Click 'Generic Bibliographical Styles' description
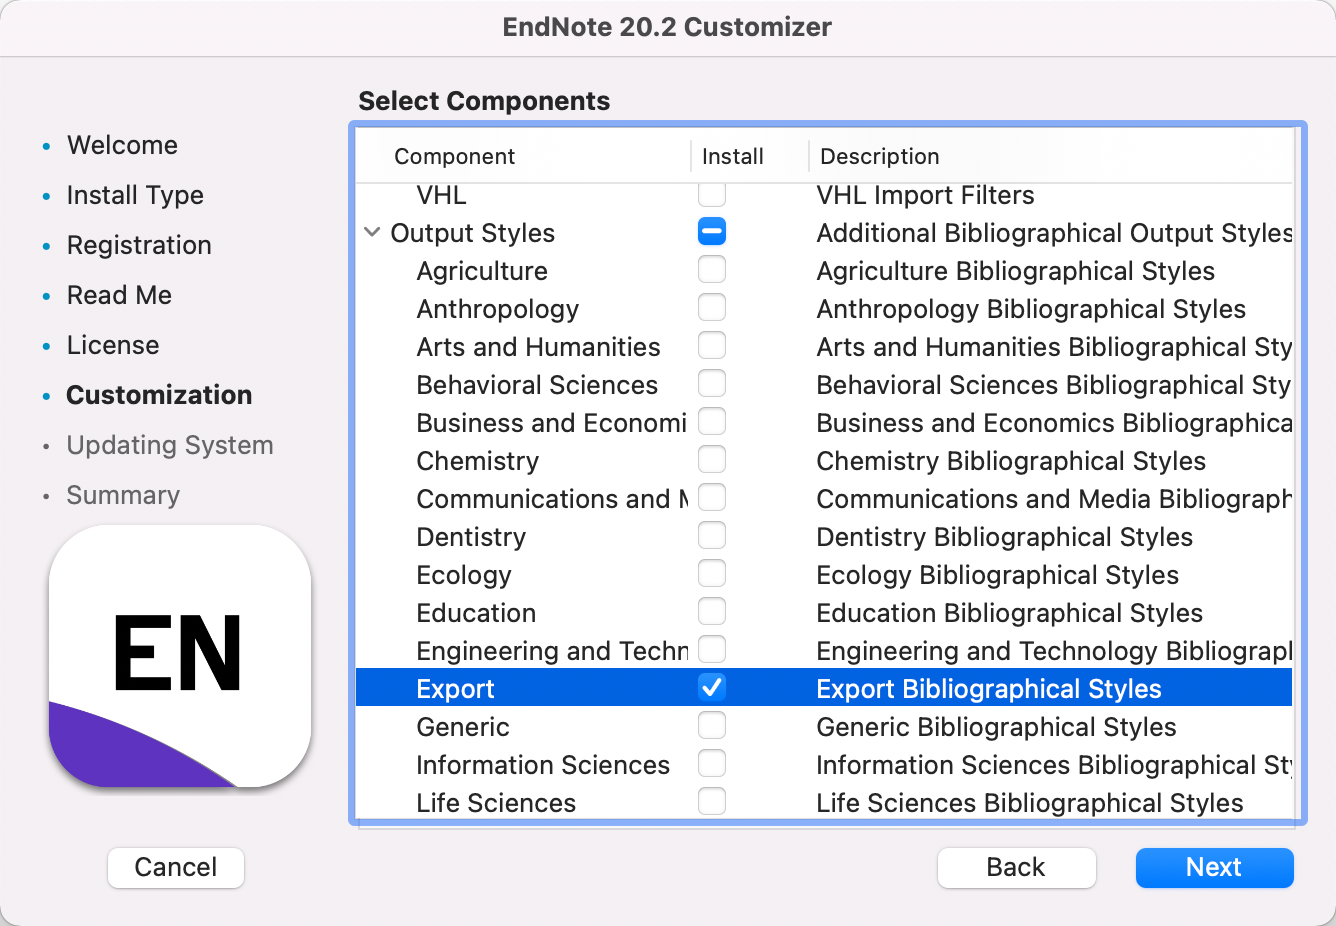The width and height of the screenshot is (1336, 926). (x=996, y=727)
